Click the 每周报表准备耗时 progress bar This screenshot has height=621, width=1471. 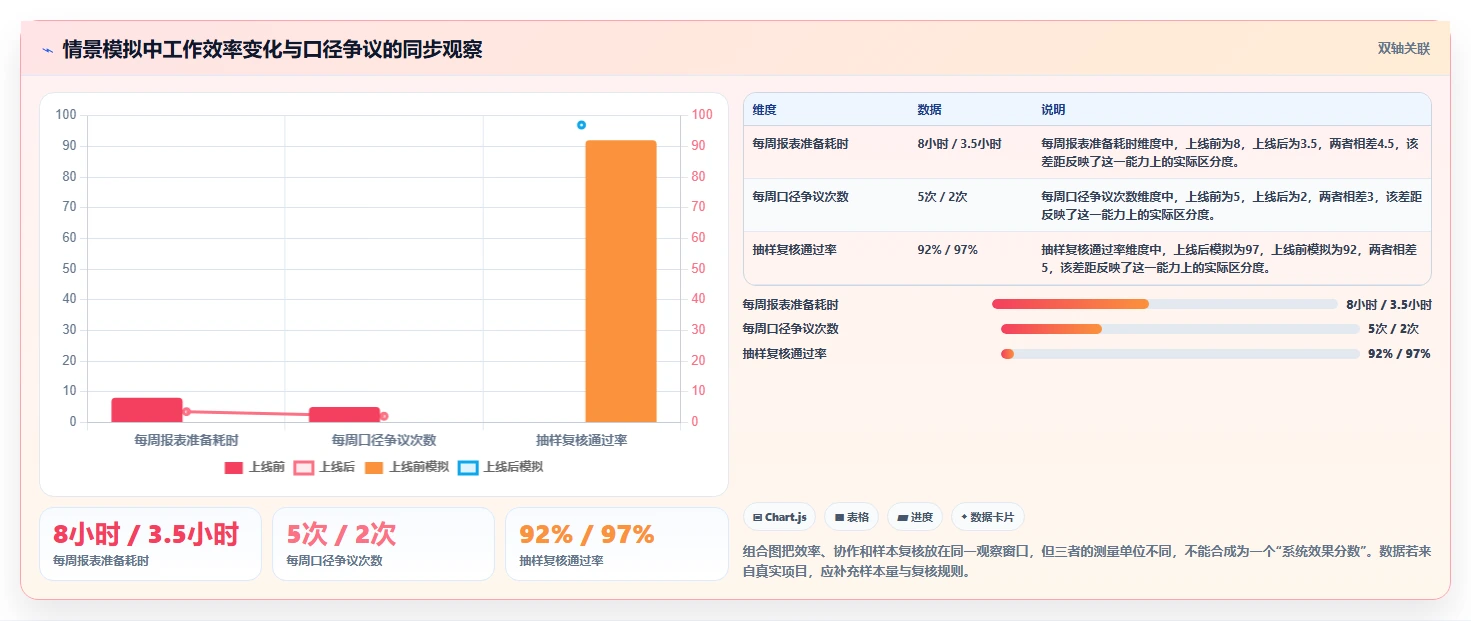tap(1165, 304)
